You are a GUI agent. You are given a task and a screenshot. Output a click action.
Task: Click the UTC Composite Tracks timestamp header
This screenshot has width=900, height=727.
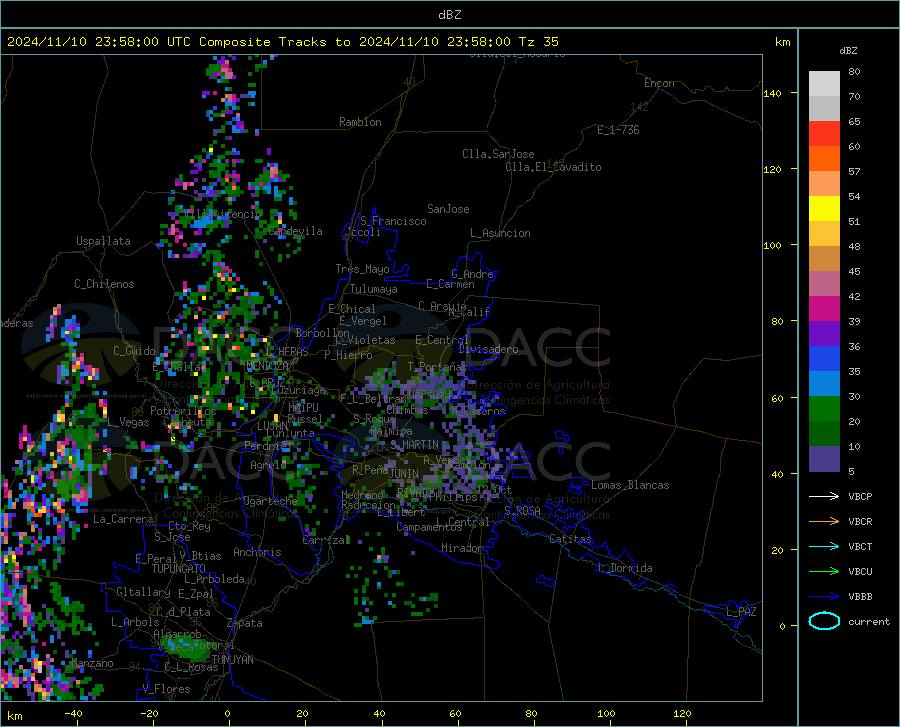[283, 42]
